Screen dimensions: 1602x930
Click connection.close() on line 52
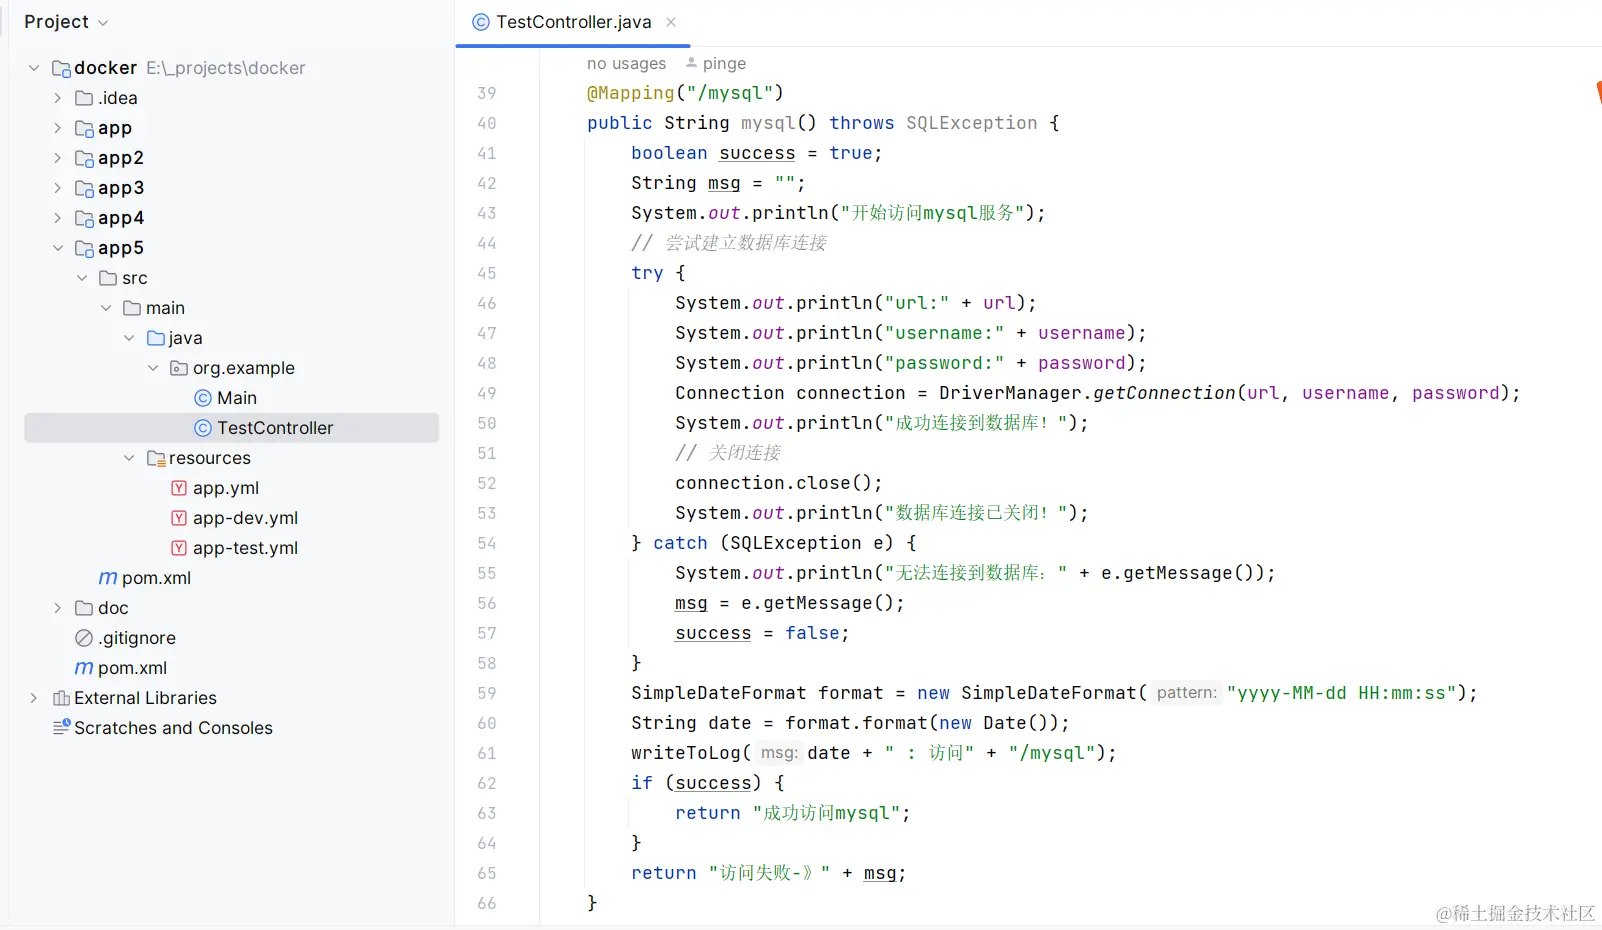tap(779, 483)
